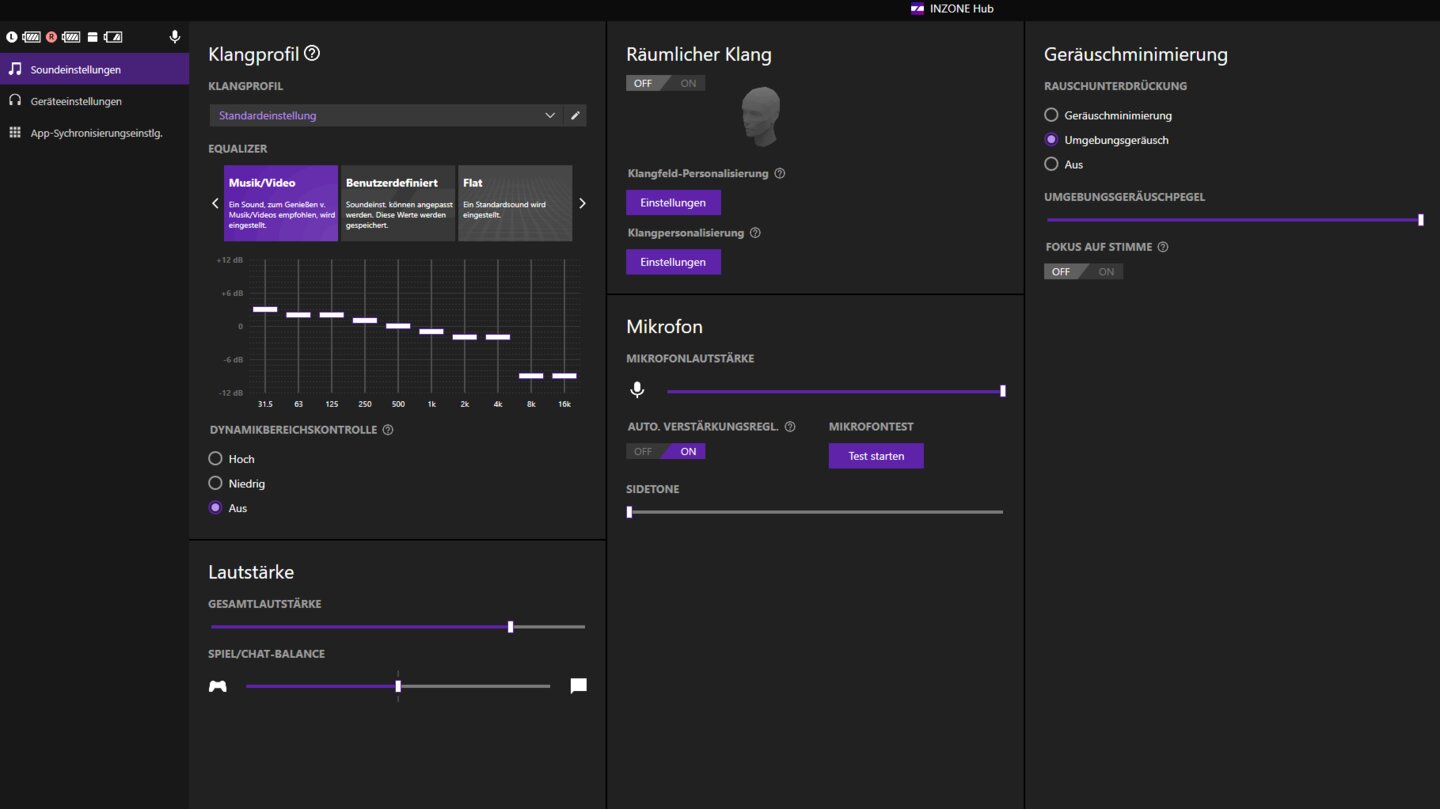Click the Test starten microphone button

pos(876,456)
